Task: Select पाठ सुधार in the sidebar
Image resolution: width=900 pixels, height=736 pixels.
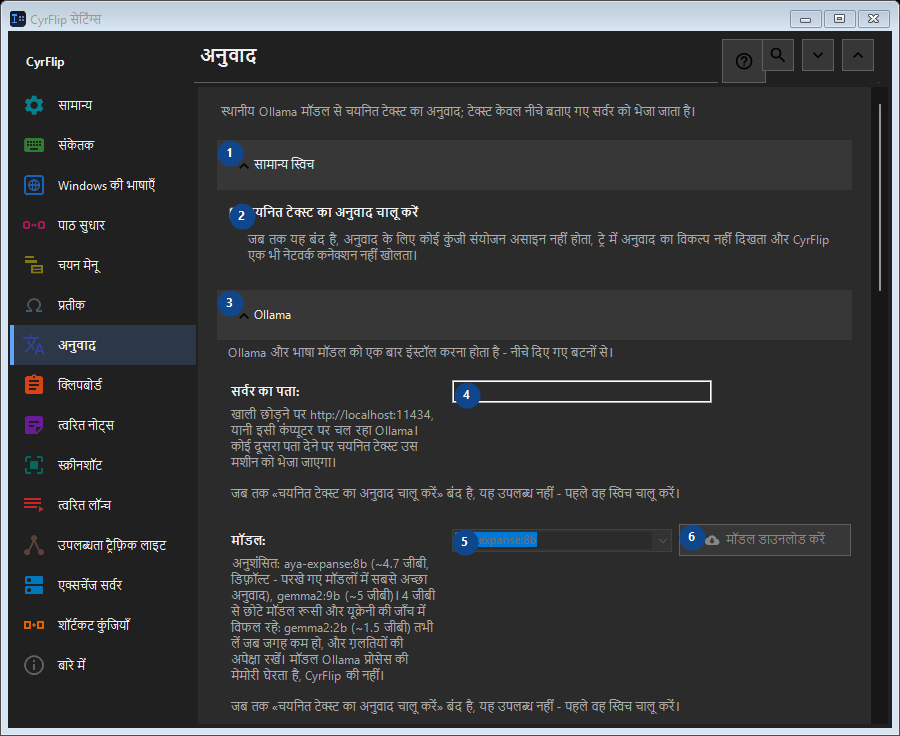Action: point(103,225)
